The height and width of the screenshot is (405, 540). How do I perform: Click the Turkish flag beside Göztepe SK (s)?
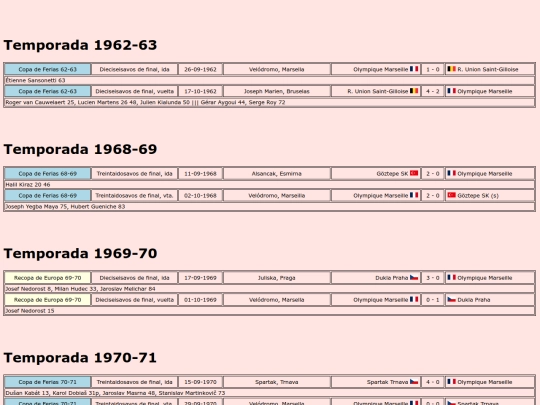pyautogui.click(x=451, y=195)
